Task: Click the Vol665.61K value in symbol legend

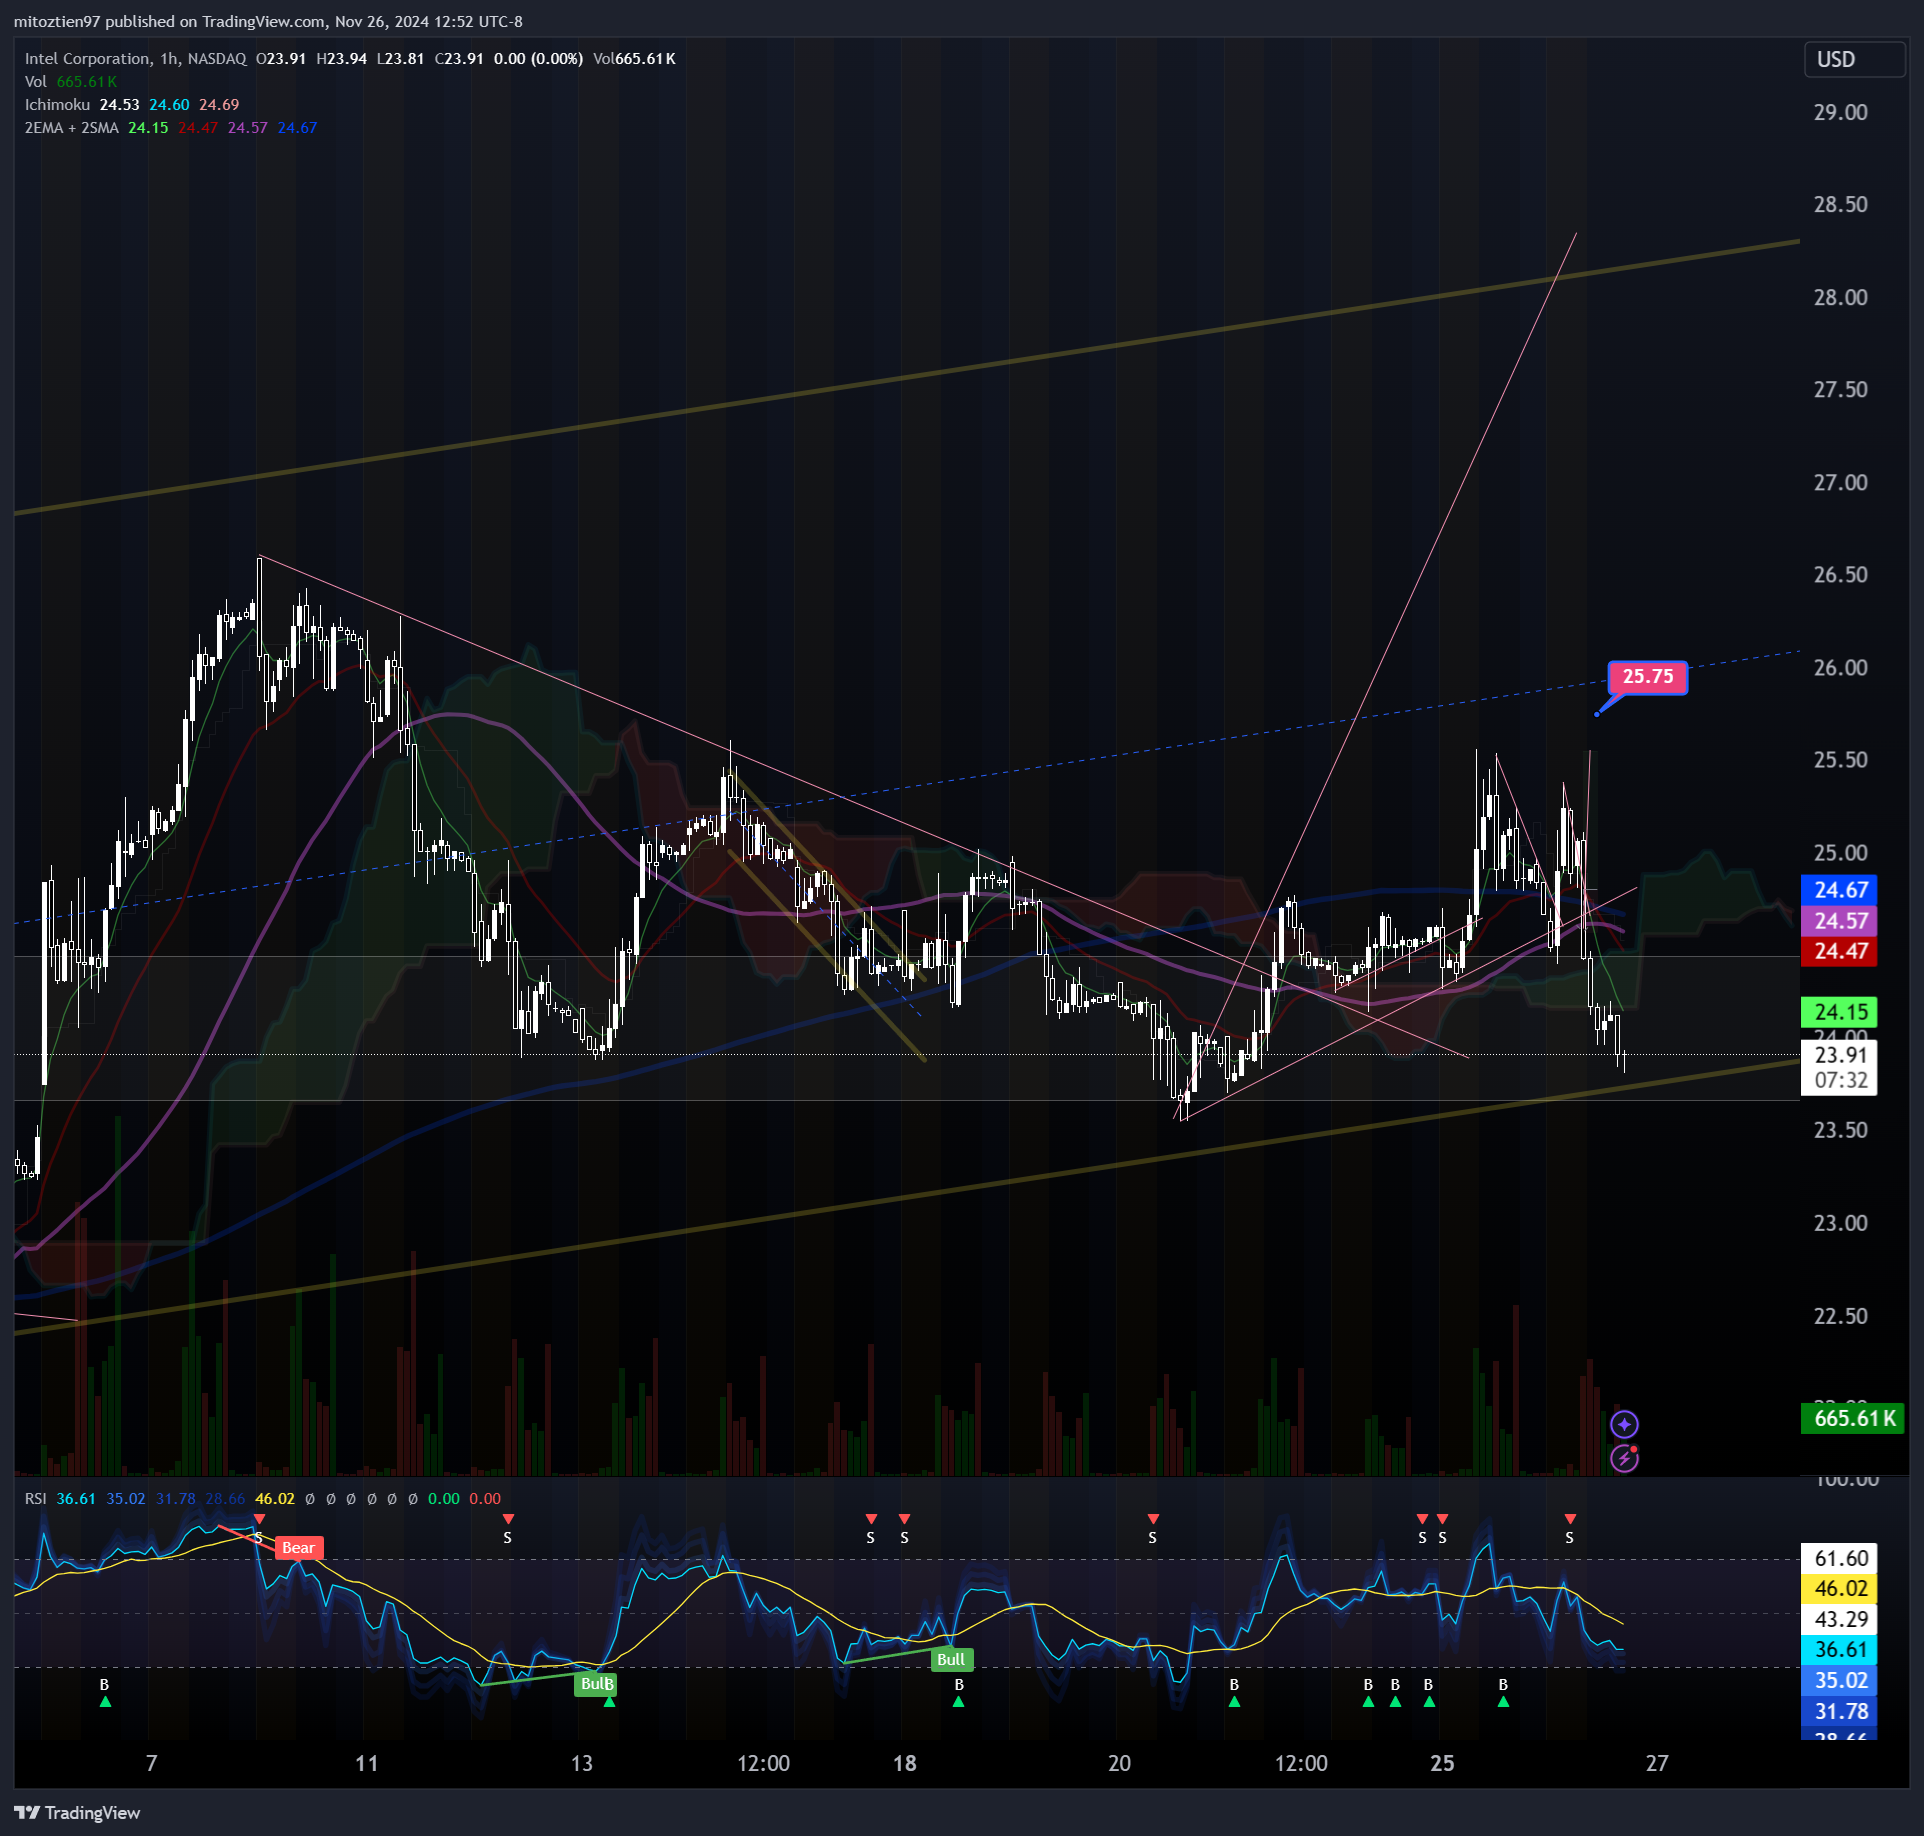Action: point(634,59)
